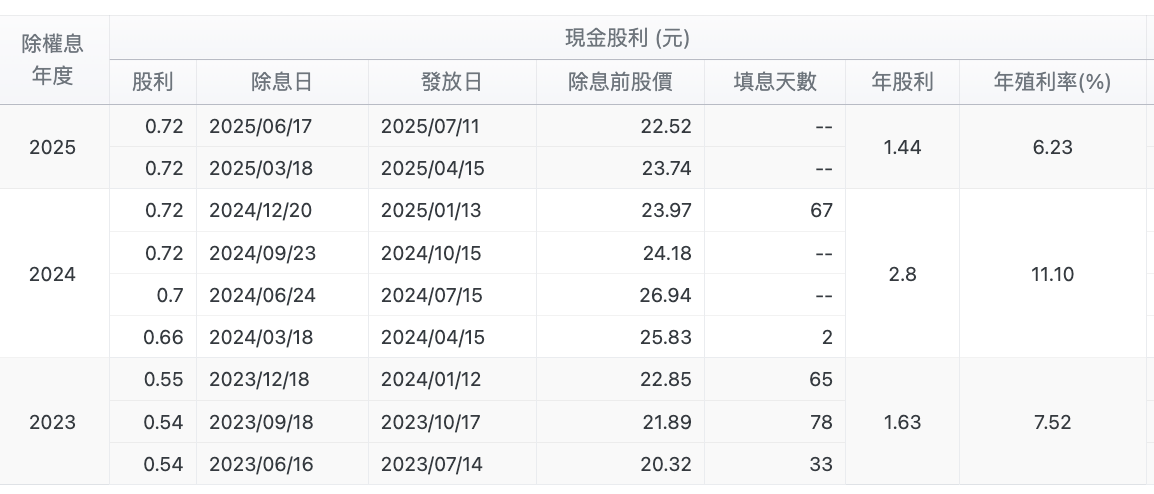The height and width of the screenshot is (494, 1154).
Task: Select the 股利 column header
Action: point(153,82)
